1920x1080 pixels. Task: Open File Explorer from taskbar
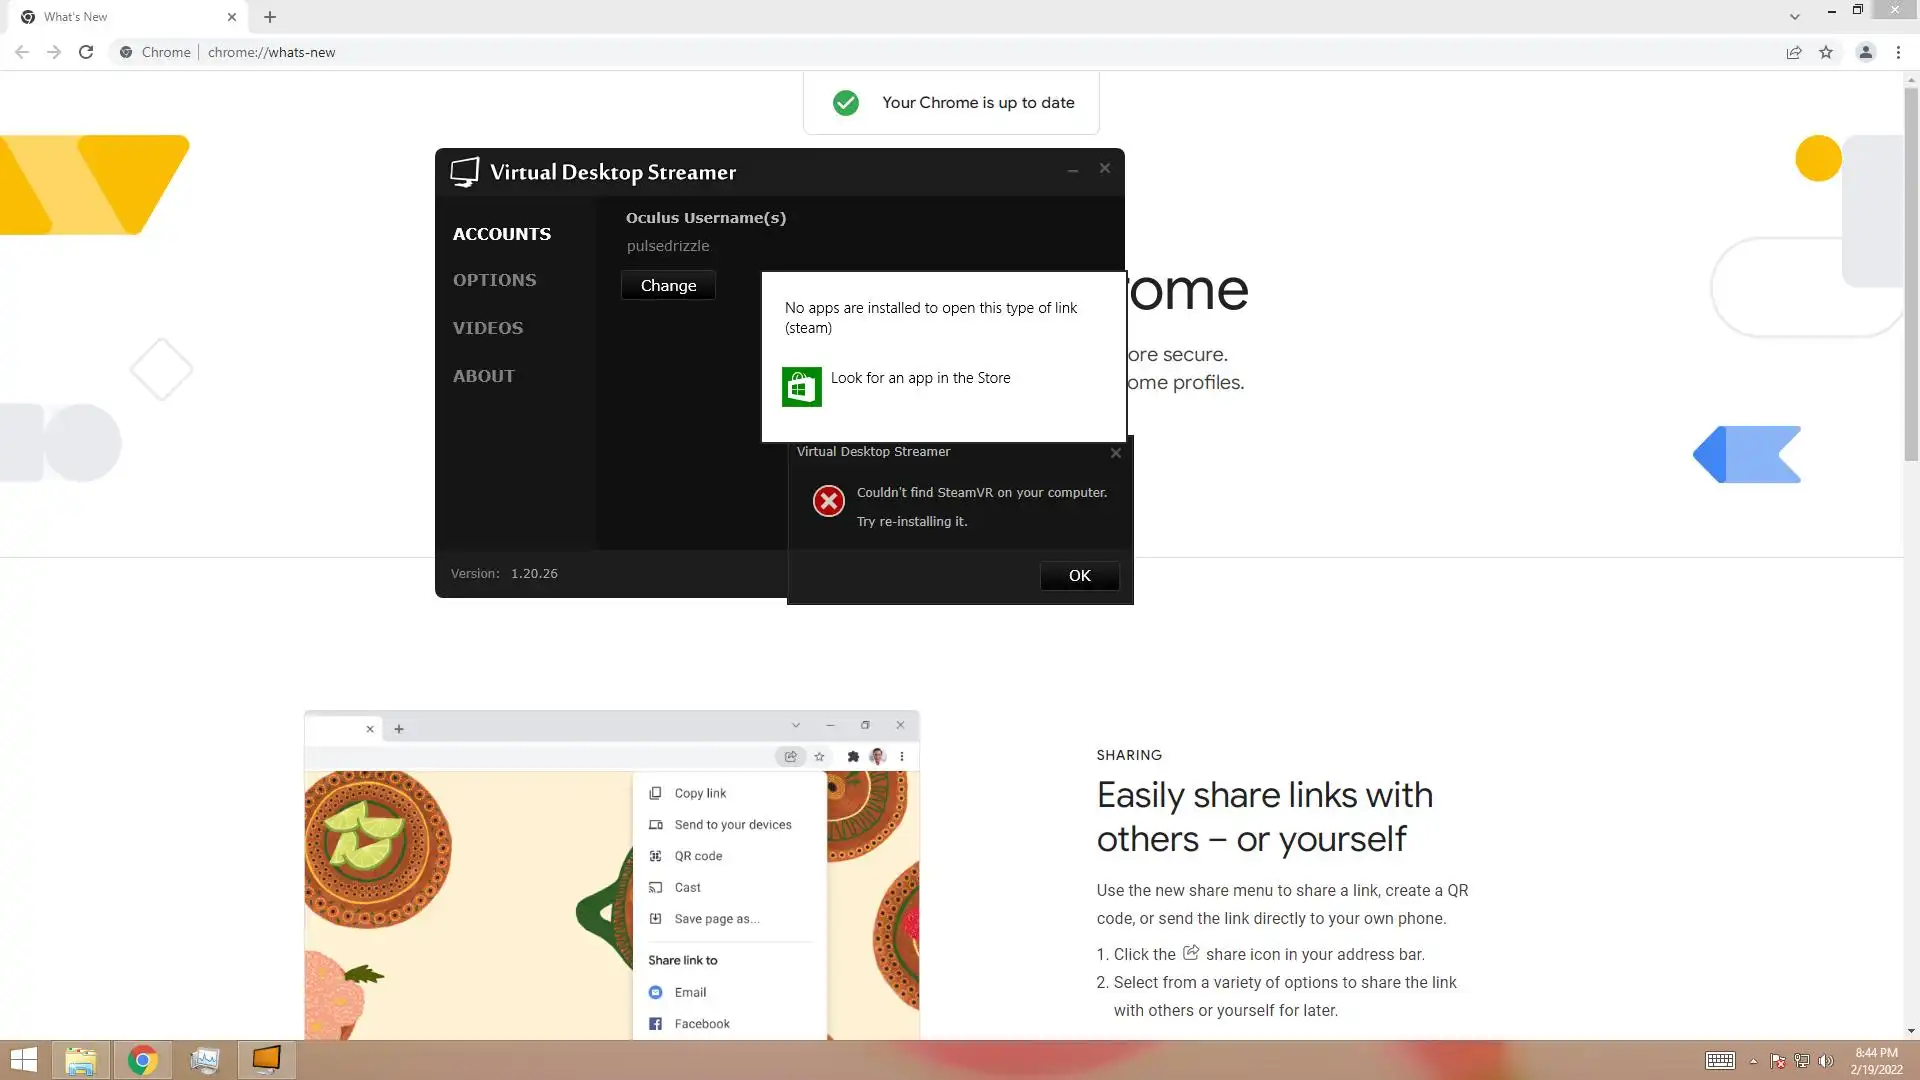click(x=80, y=1060)
